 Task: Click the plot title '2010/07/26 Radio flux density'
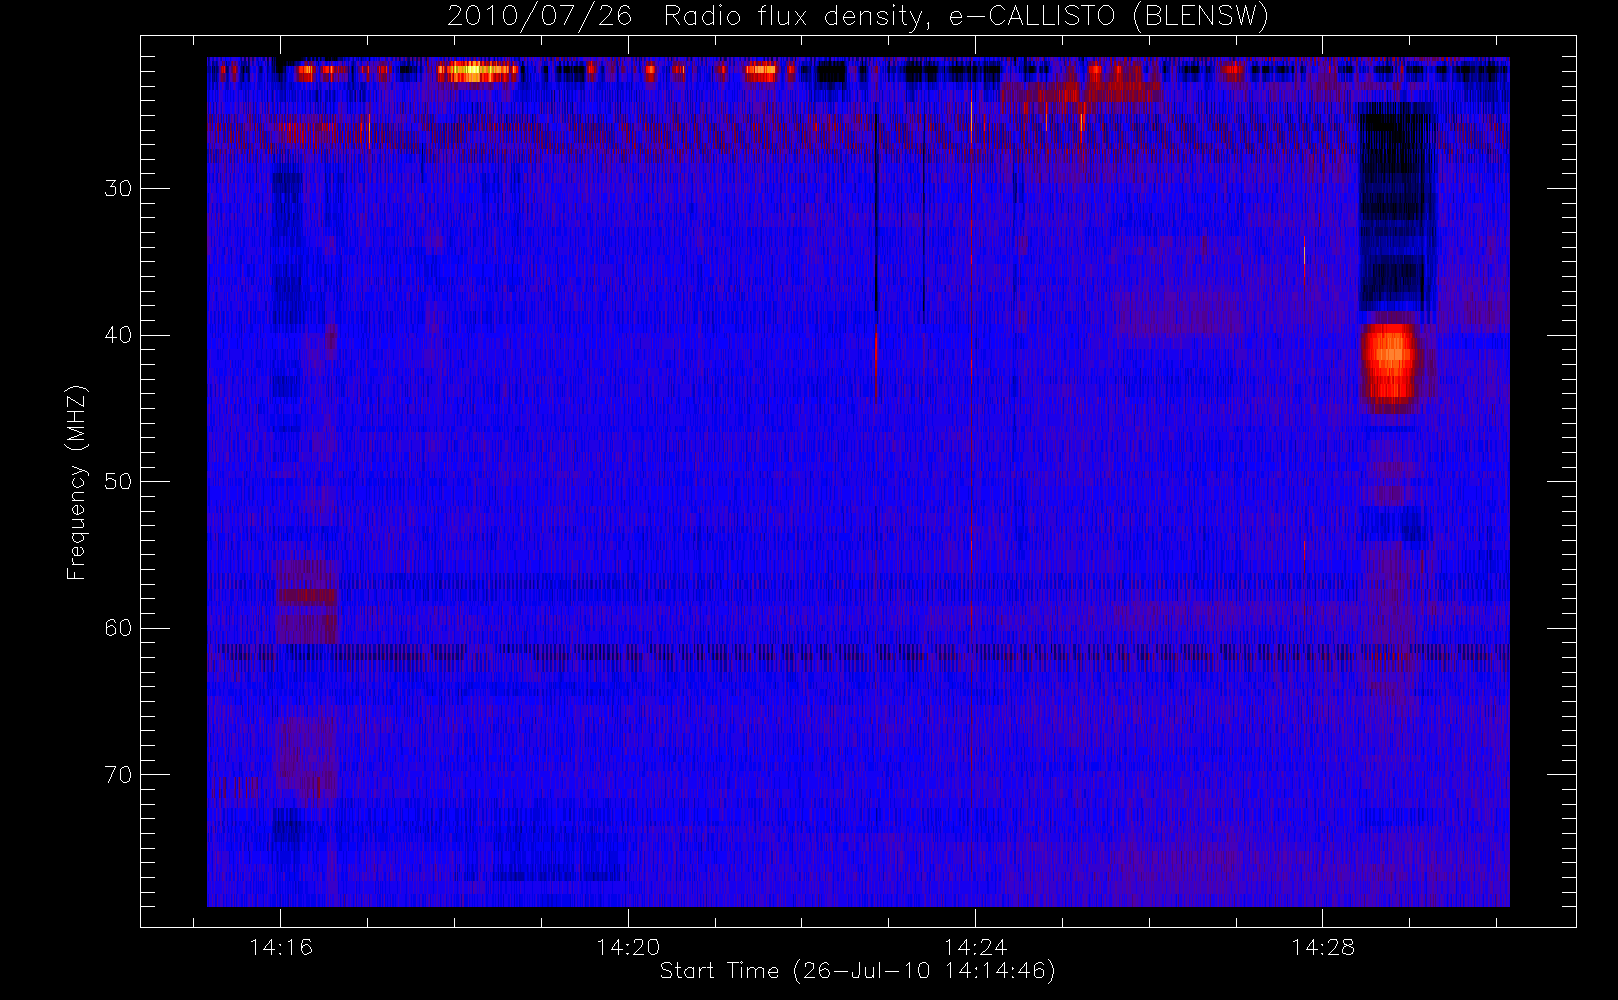pyautogui.click(x=858, y=17)
